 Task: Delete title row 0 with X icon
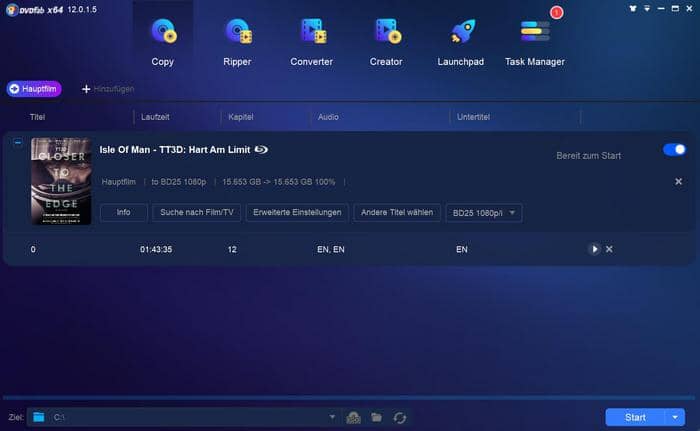click(x=609, y=249)
